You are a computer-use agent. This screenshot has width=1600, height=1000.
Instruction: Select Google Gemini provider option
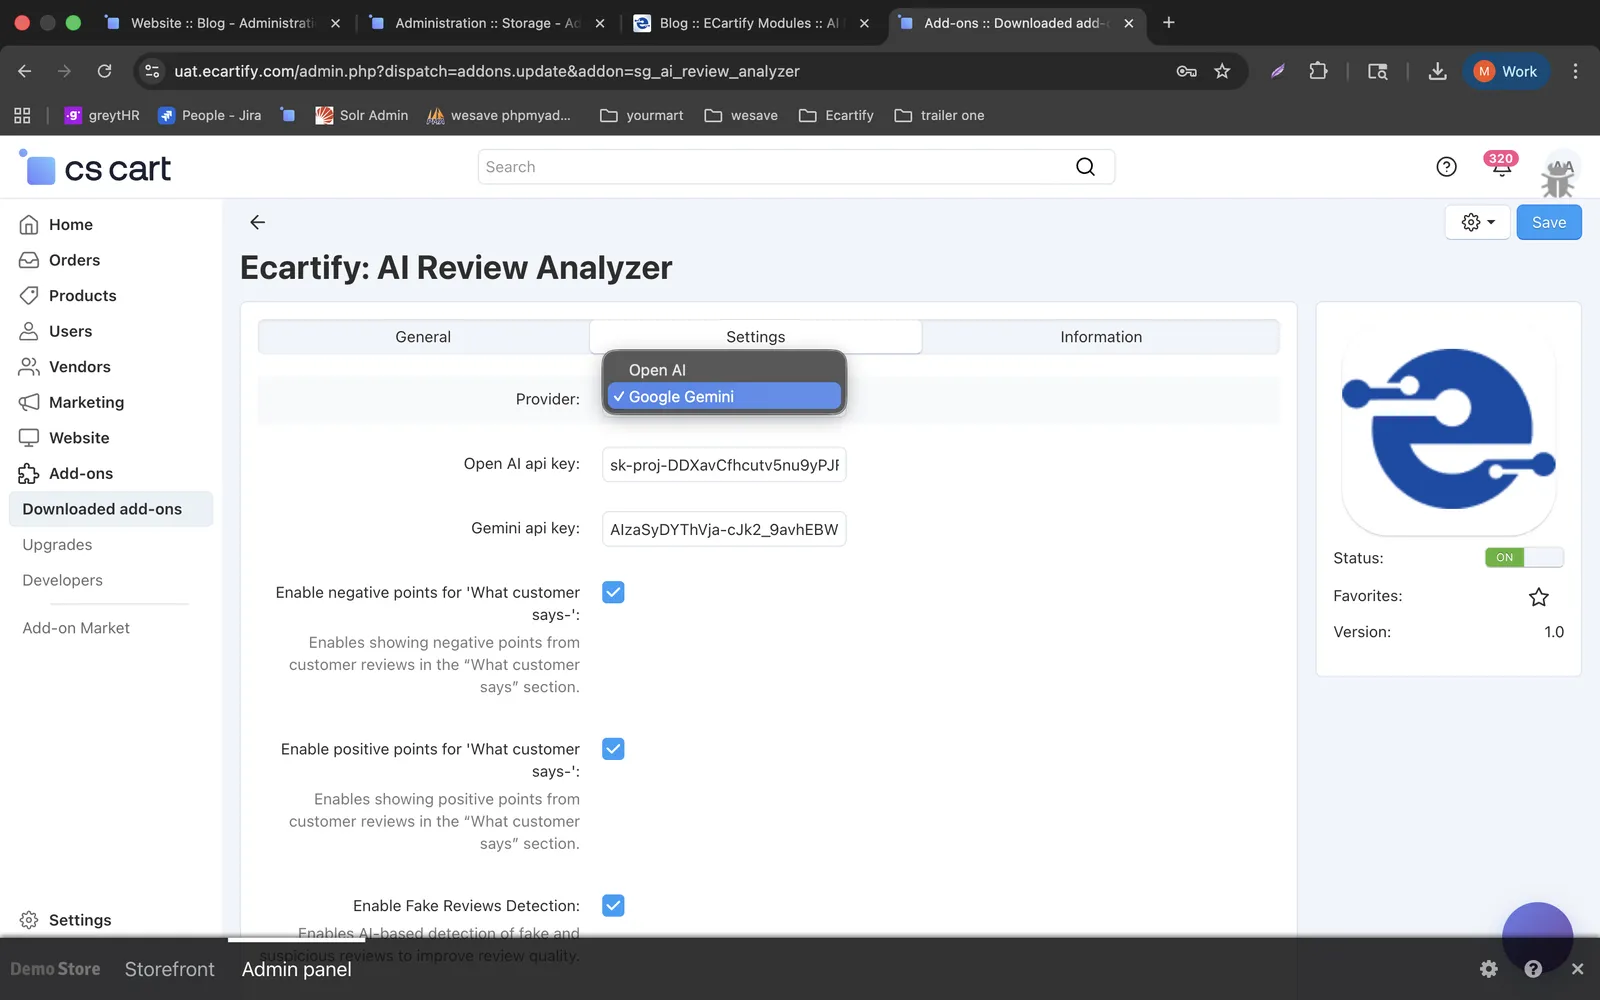[724, 397]
